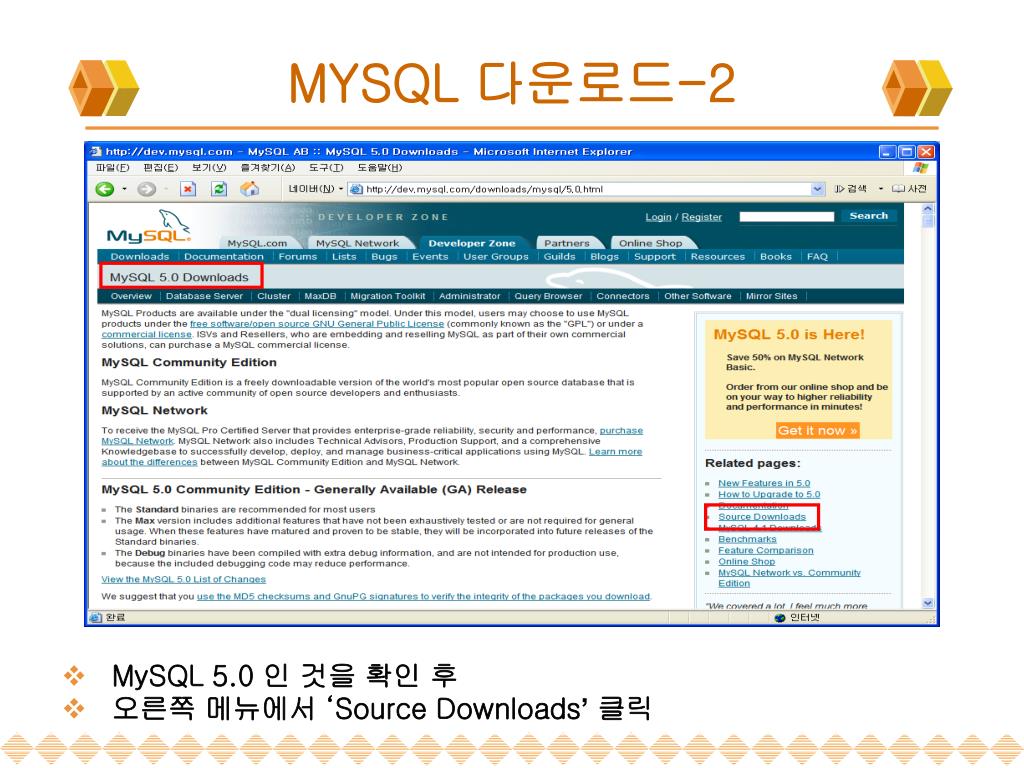Open the Benchmarks related page link

(x=747, y=539)
